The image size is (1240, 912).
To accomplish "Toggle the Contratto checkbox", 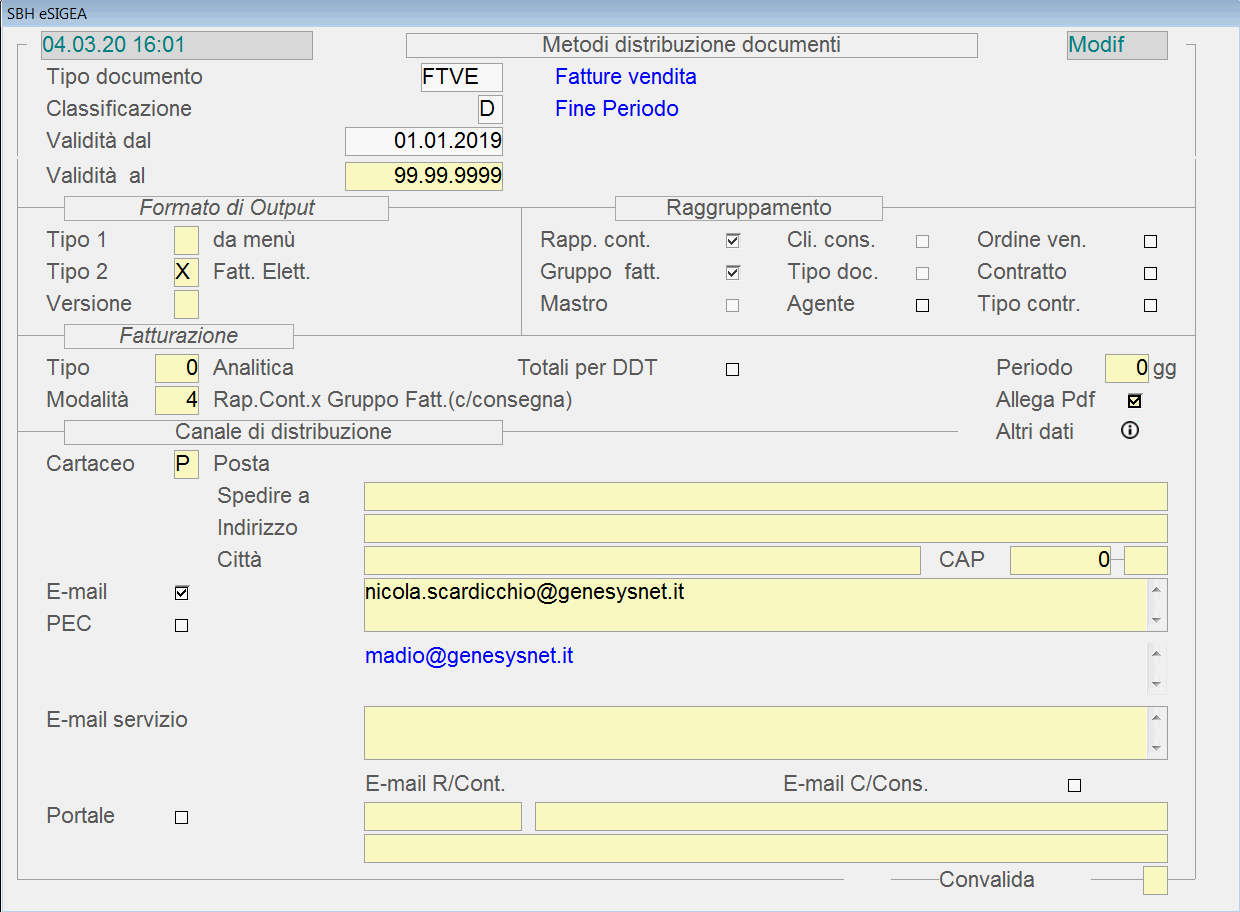I will [1150, 274].
